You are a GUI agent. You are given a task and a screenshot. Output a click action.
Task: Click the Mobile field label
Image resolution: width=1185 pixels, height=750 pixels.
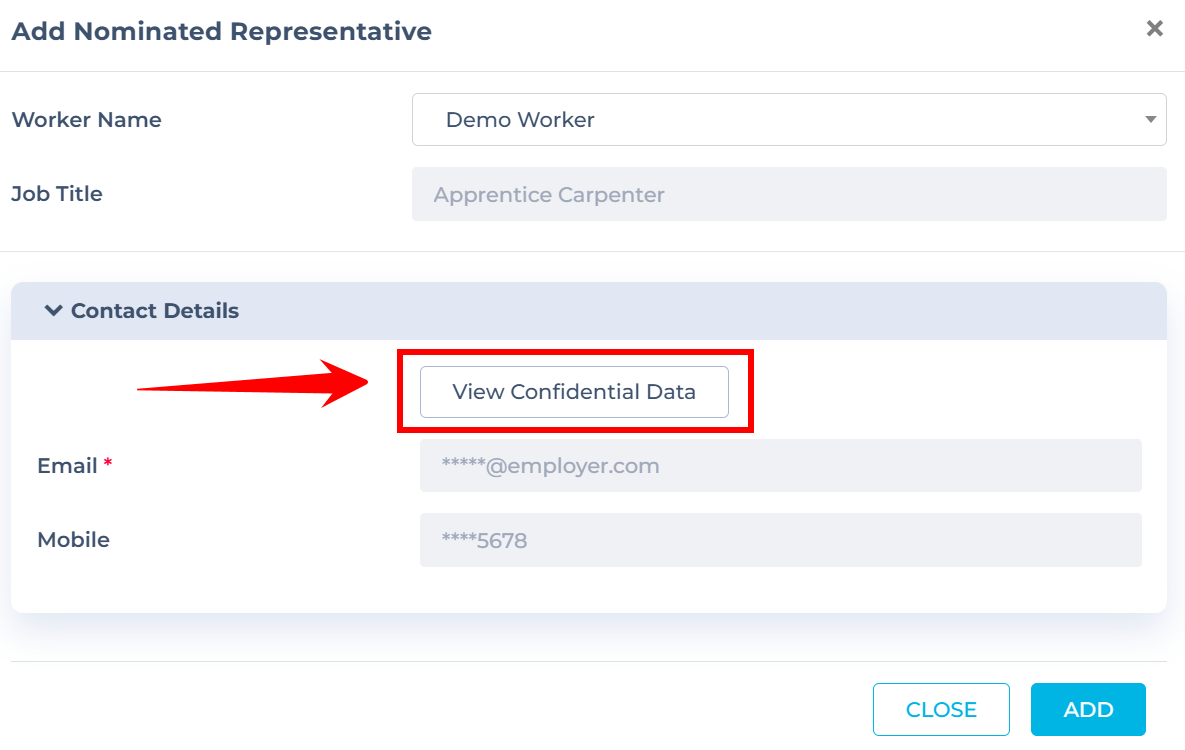(x=73, y=540)
